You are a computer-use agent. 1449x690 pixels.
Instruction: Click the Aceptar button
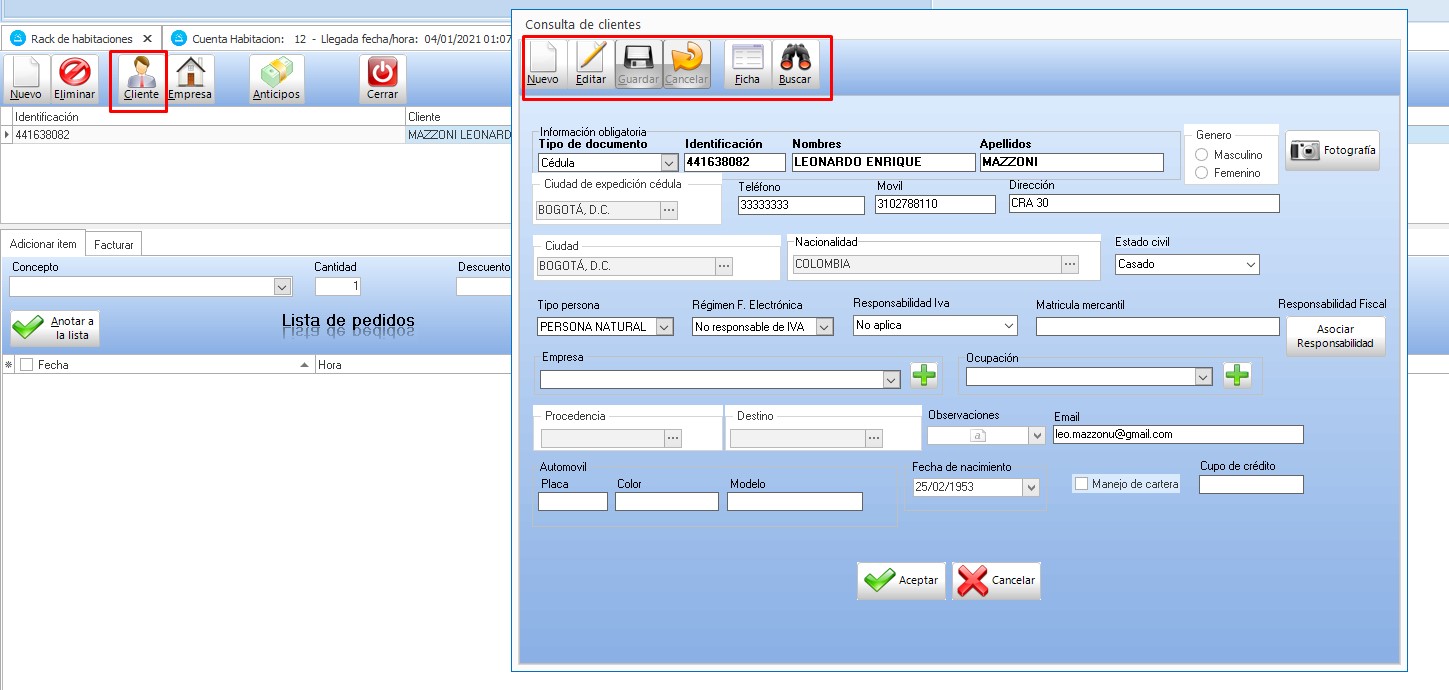(x=900, y=581)
